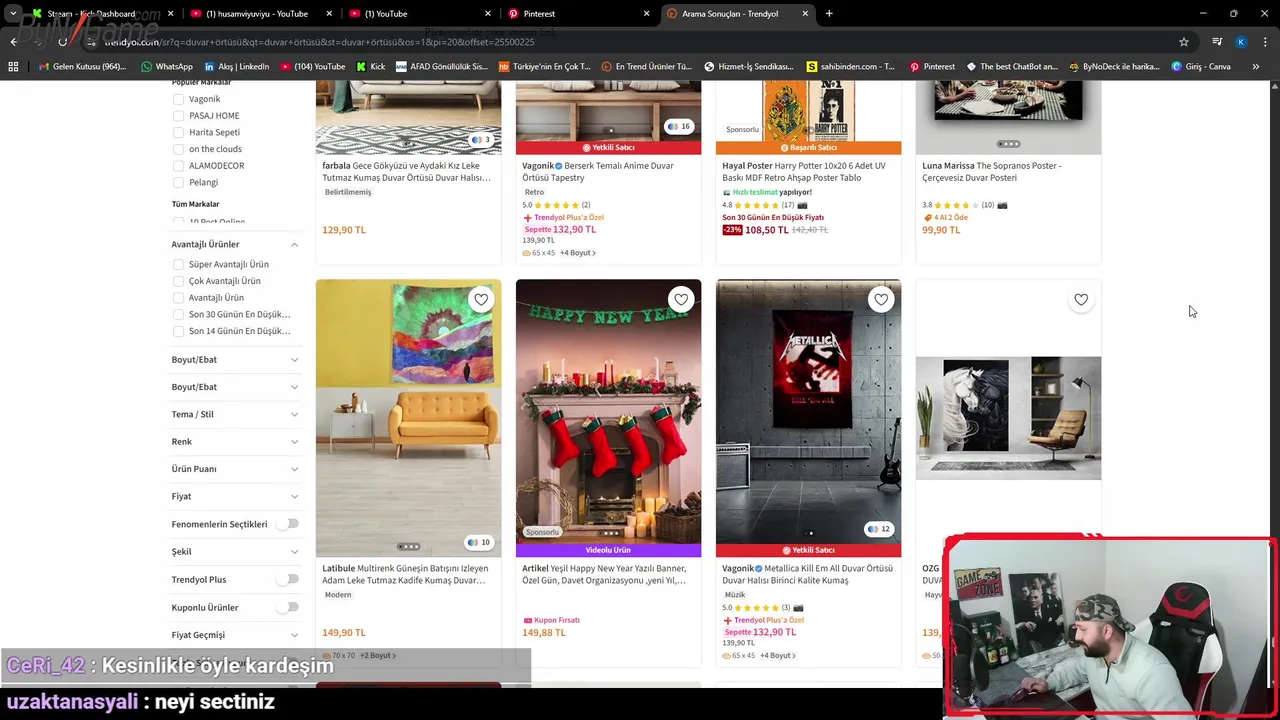Screen dimensions: 1280x720
Task: Go back using browser back arrow
Action: pos(13,42)
